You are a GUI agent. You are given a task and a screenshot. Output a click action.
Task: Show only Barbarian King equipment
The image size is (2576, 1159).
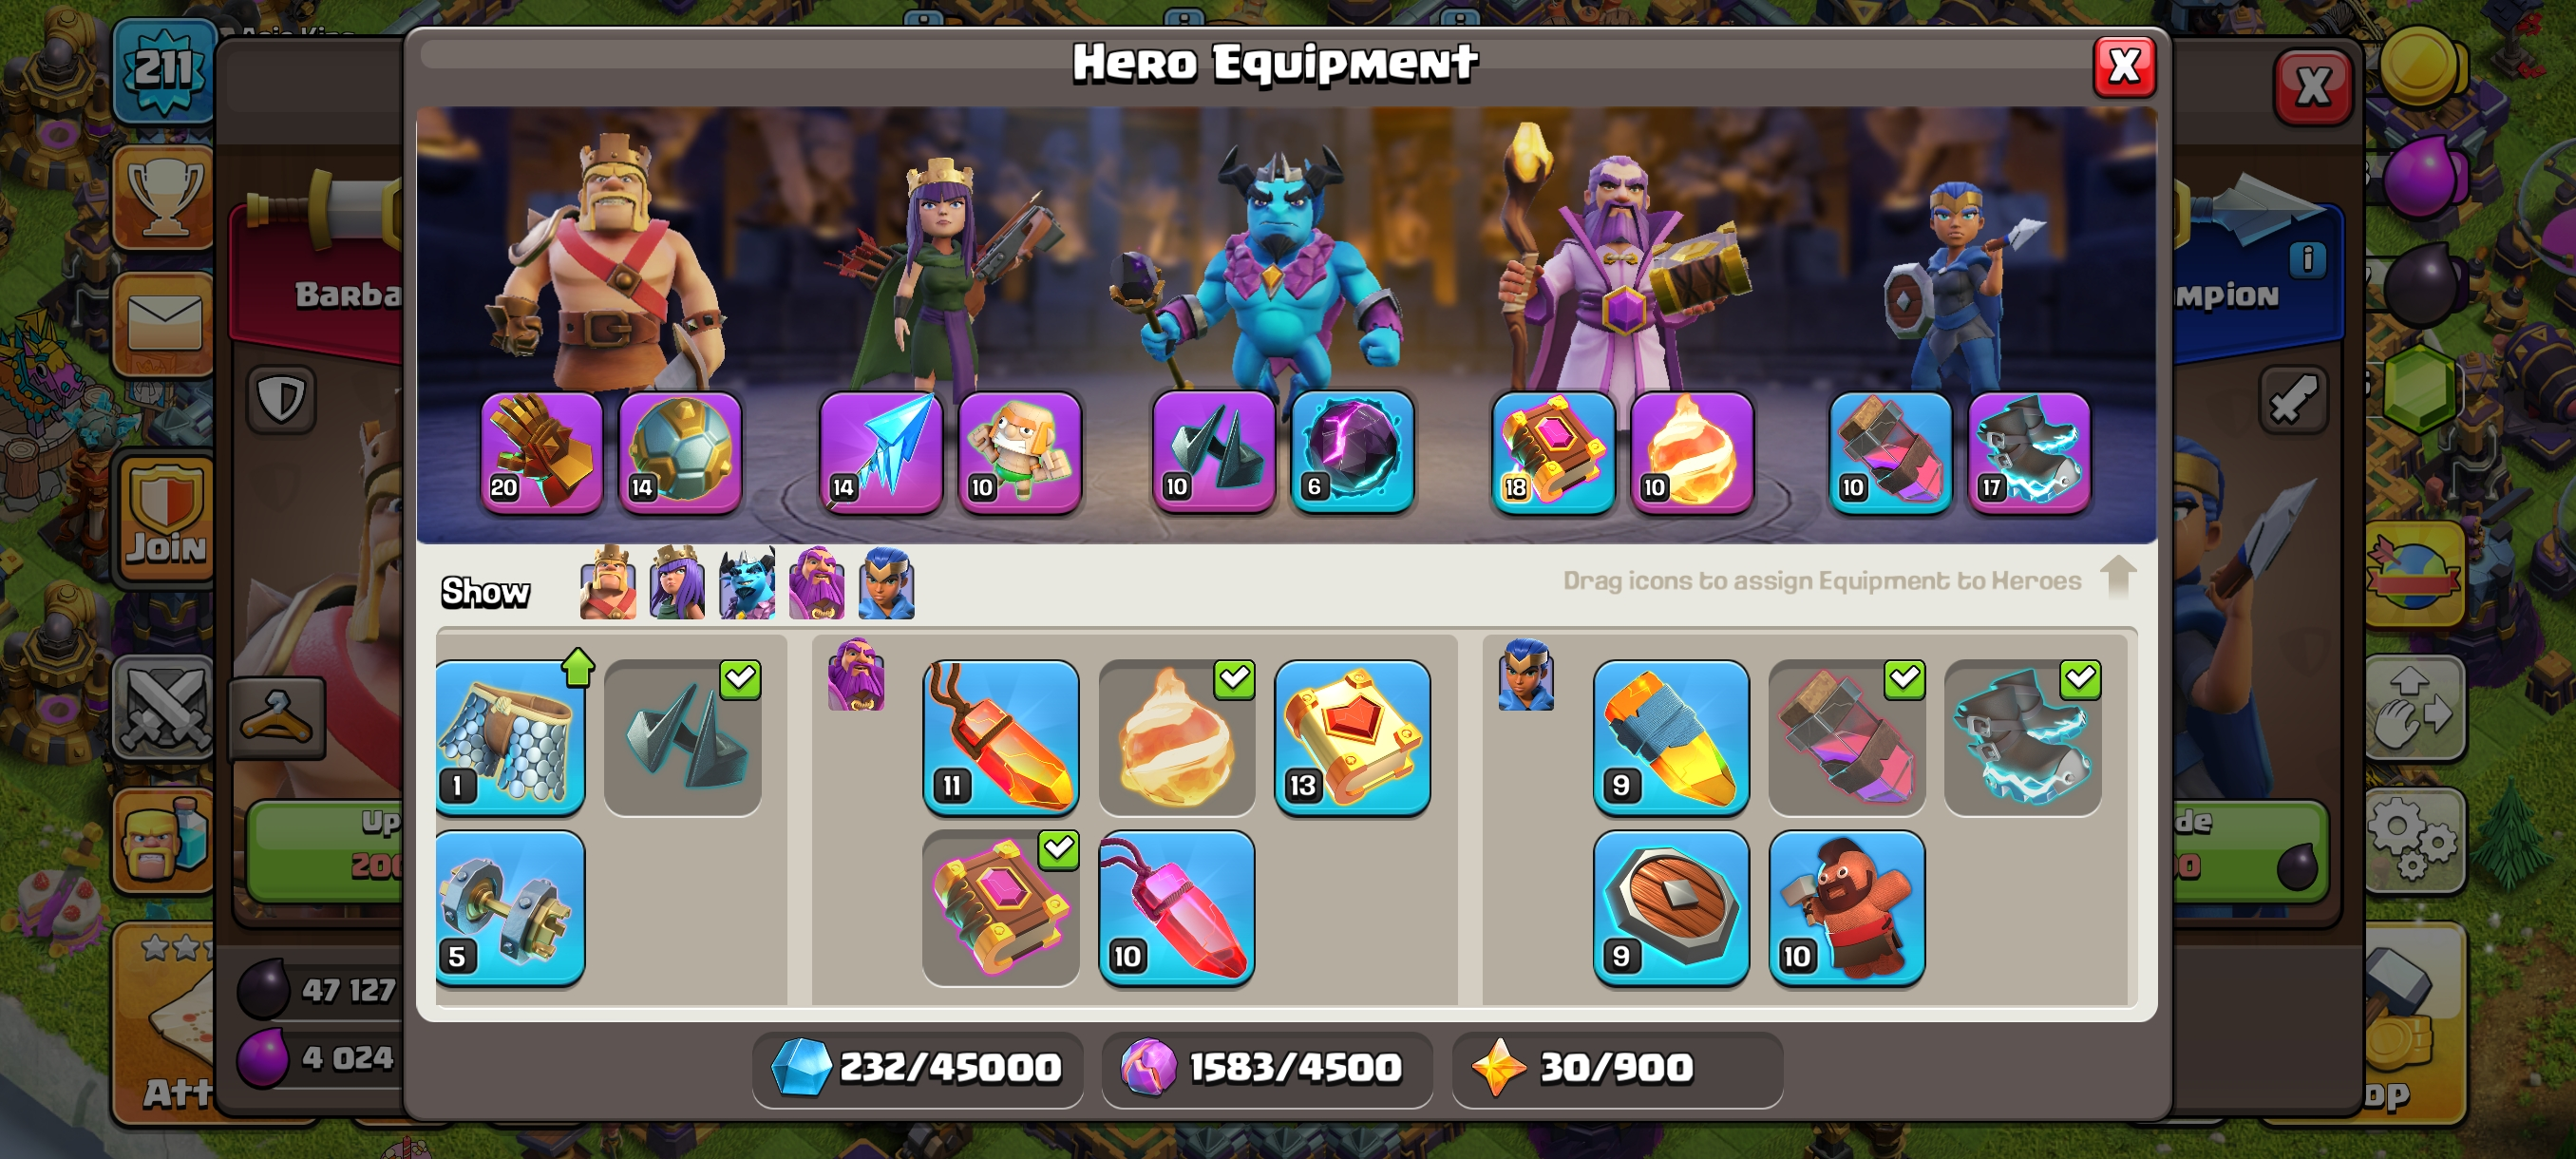608,583
